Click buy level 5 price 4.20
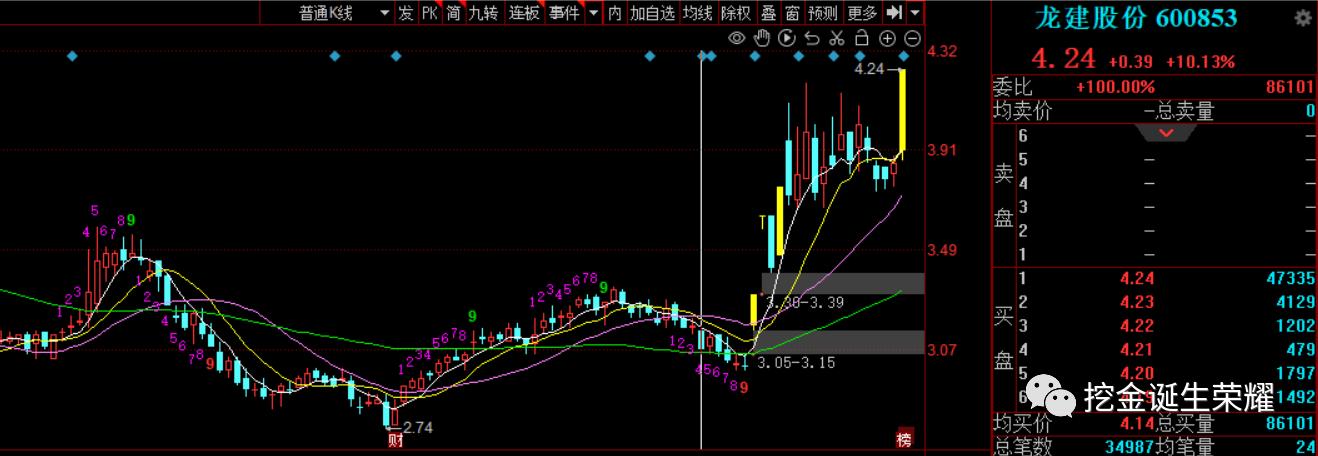1318x456 pixels. 1137,374
